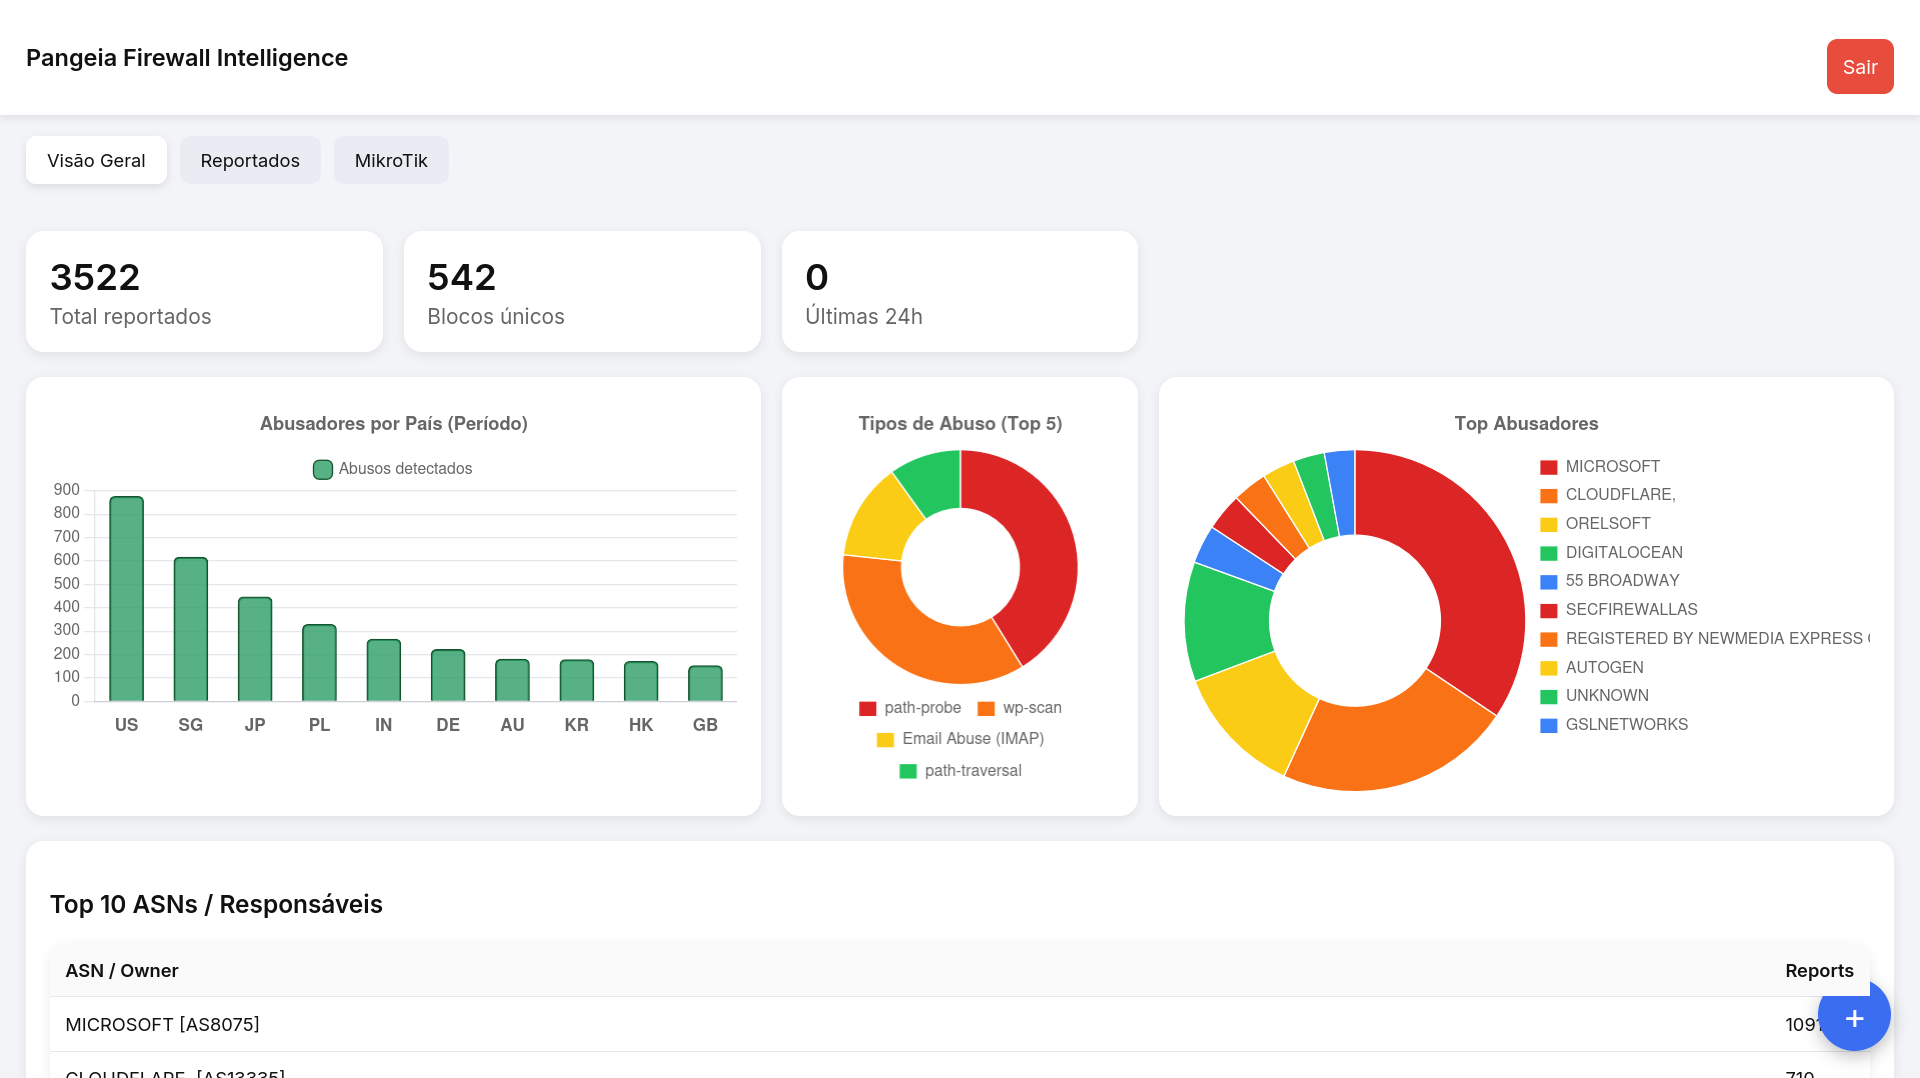Hide Email Abuse (IMAP) legend entry
Image resolution: width=1920 pixels, height=1078 pixels.
click(960, 739)
